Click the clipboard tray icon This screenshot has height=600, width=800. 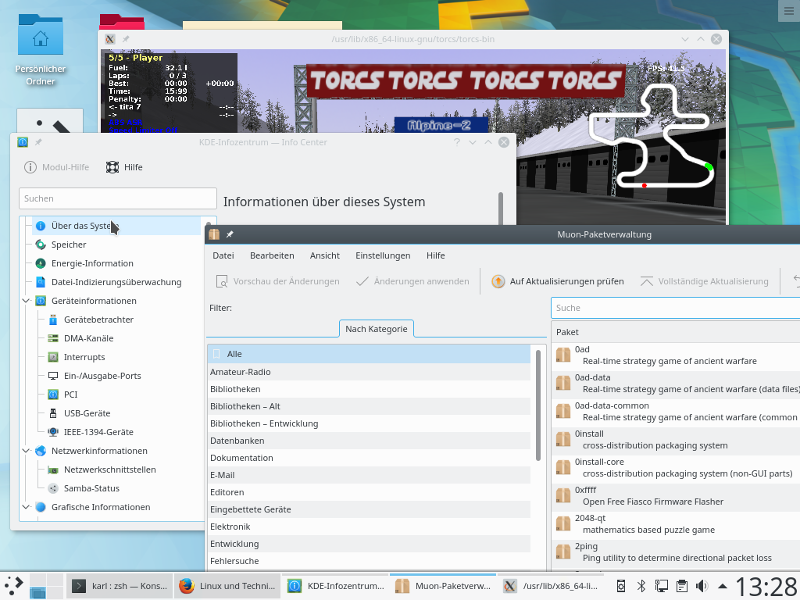(682, 586)
